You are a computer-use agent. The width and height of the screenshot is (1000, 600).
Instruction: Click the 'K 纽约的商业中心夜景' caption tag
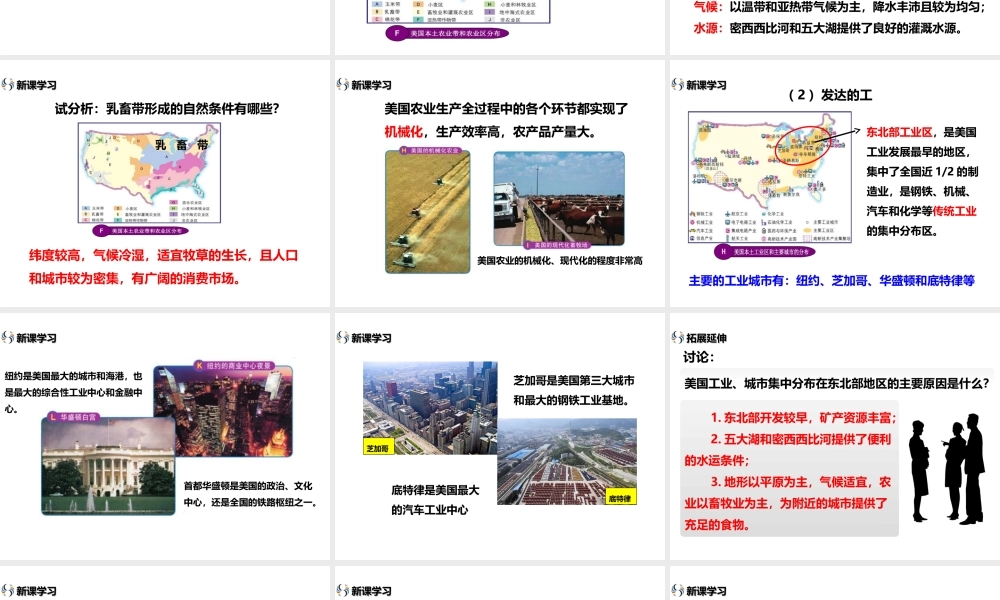(234, 366)
